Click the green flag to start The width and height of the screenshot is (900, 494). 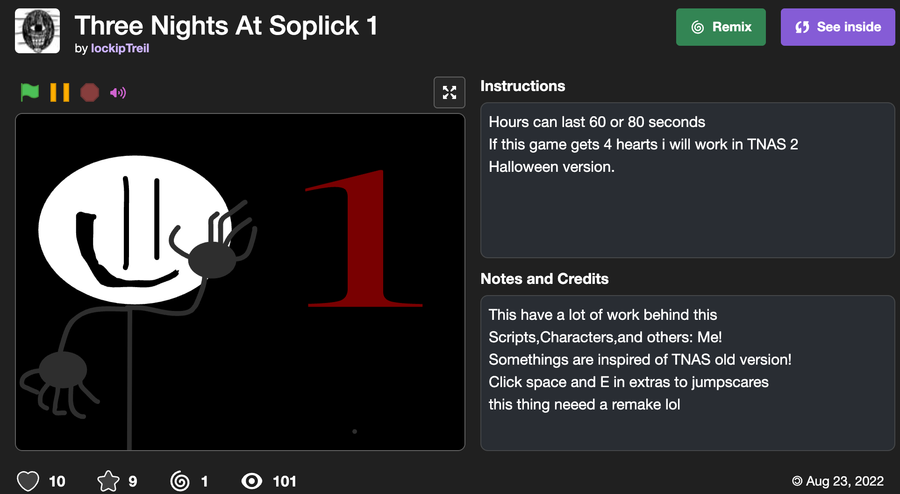click(30, 92)
